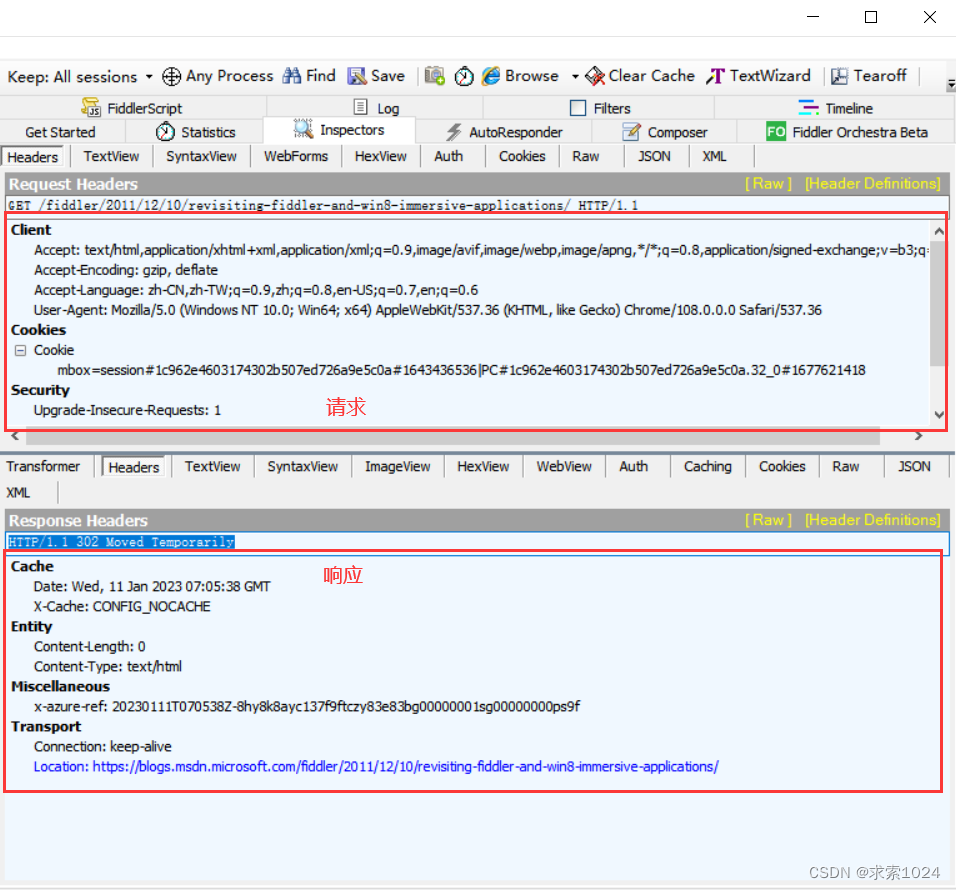
Task: Switch to the Get Started tab
Action: click(60, 132)
